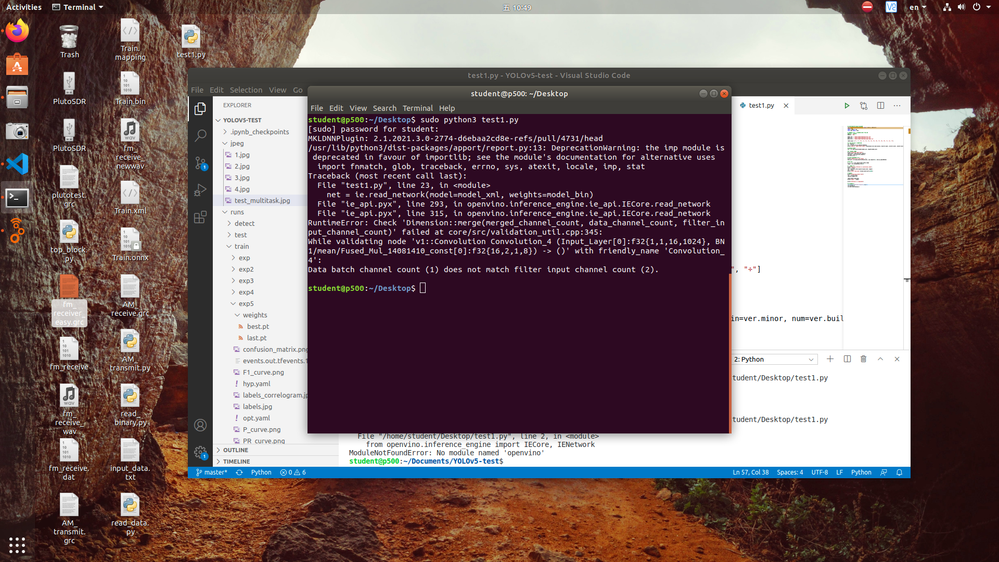The height and width of the screenshot is (562, 999).
Task: Click Ln 57, Col 38 in status bar
Action: (x=751, y=473)
